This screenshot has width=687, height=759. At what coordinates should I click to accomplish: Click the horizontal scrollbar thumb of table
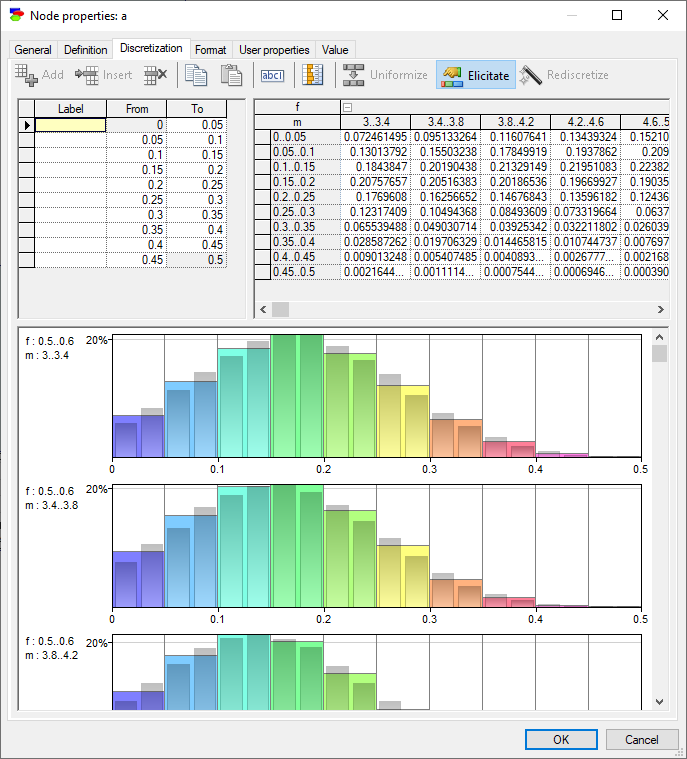coord(280,309)
